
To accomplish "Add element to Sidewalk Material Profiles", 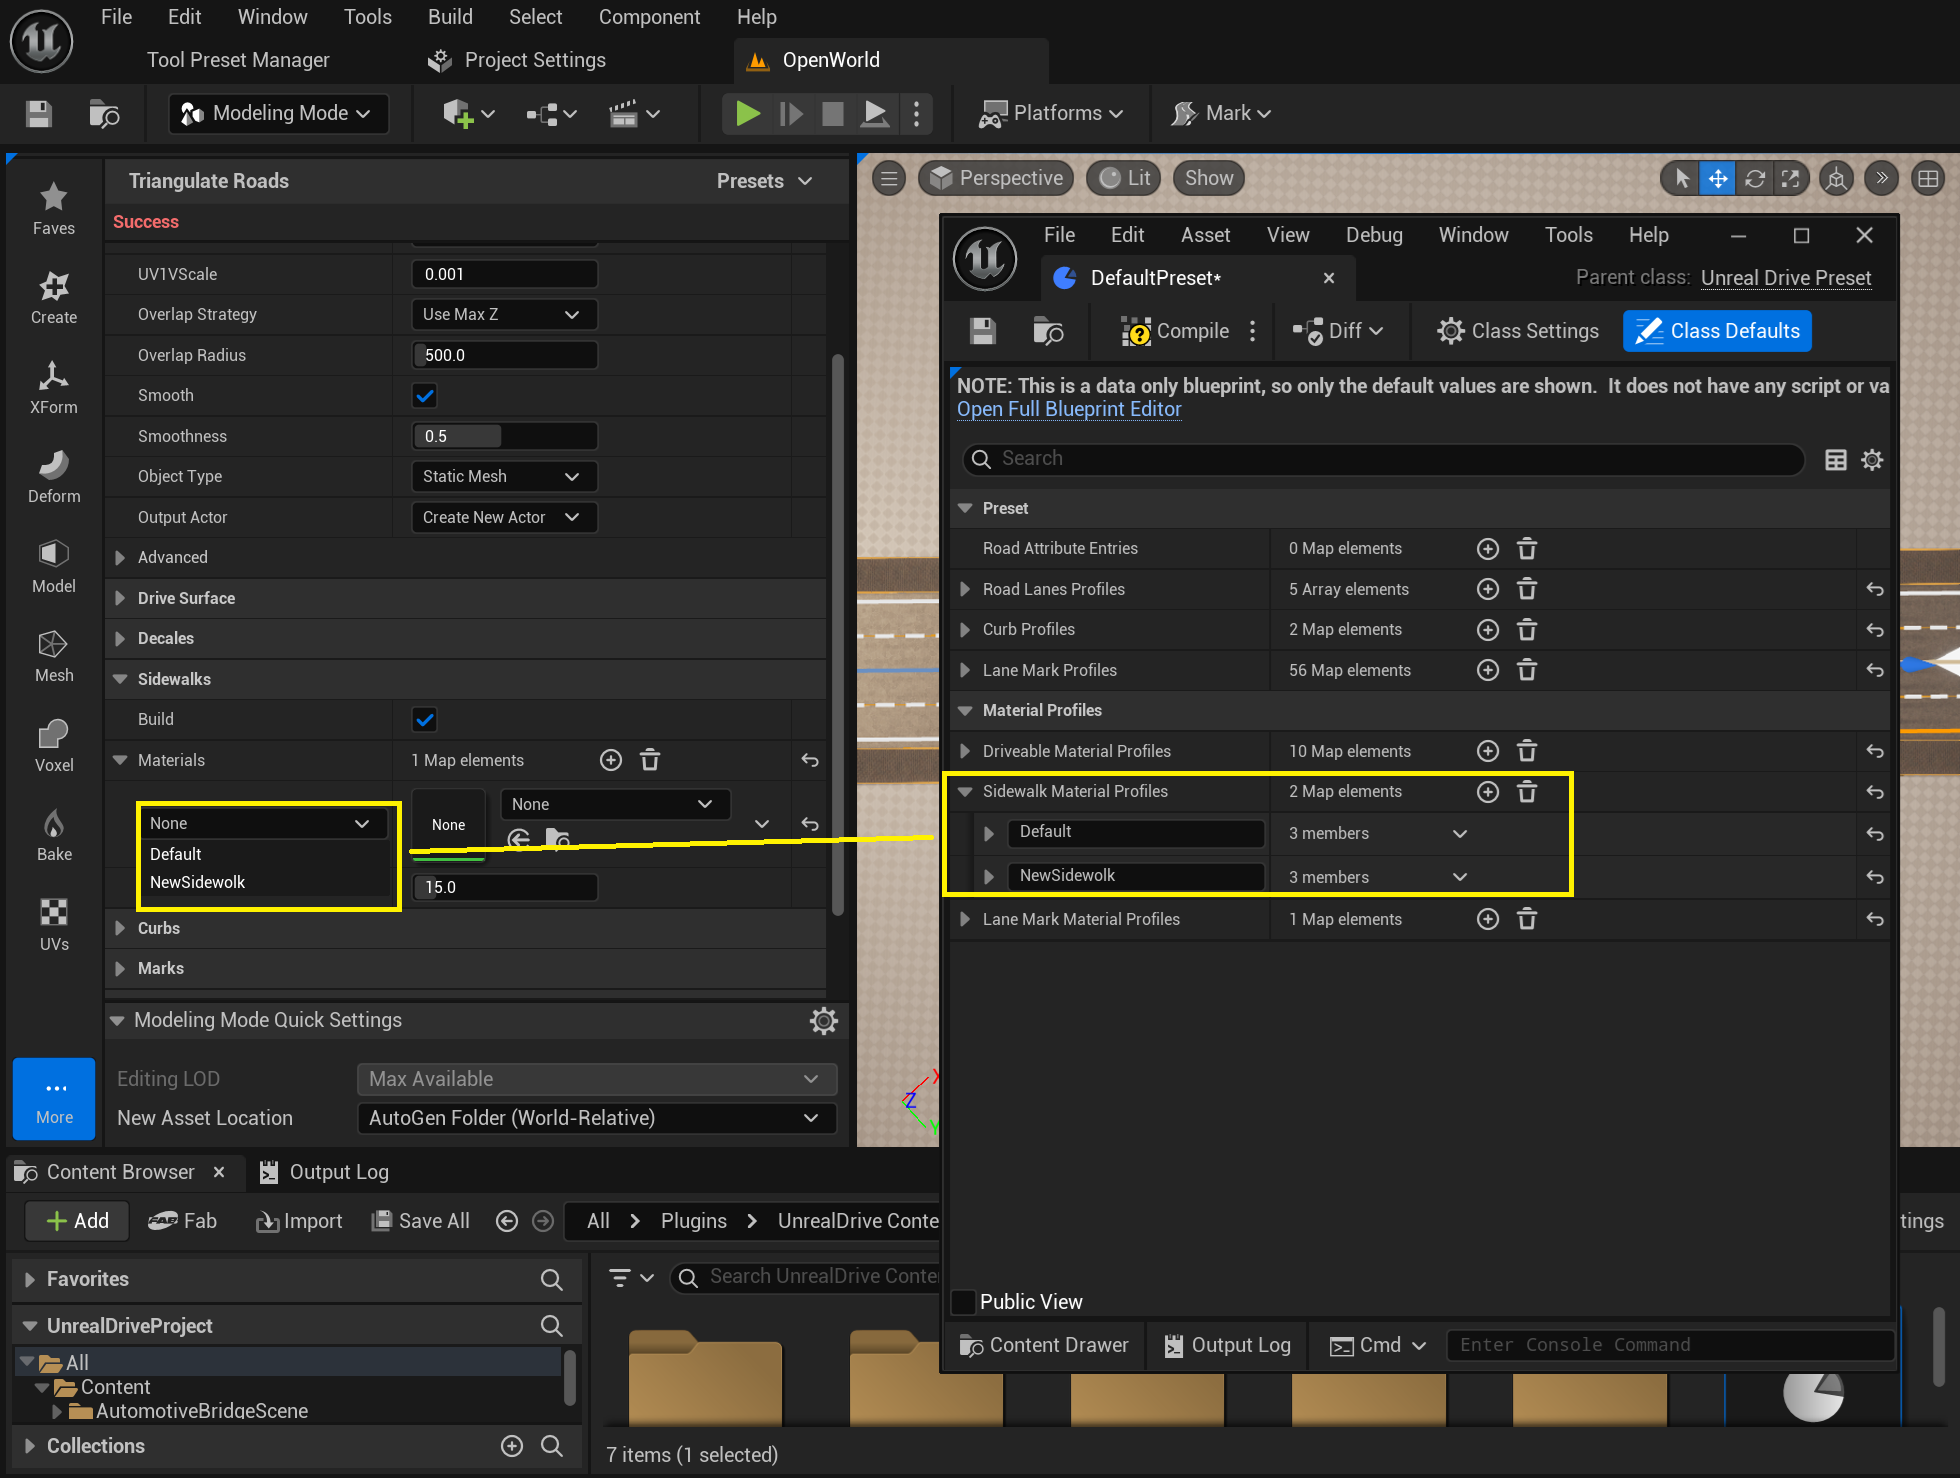I will coord(1488,792).
